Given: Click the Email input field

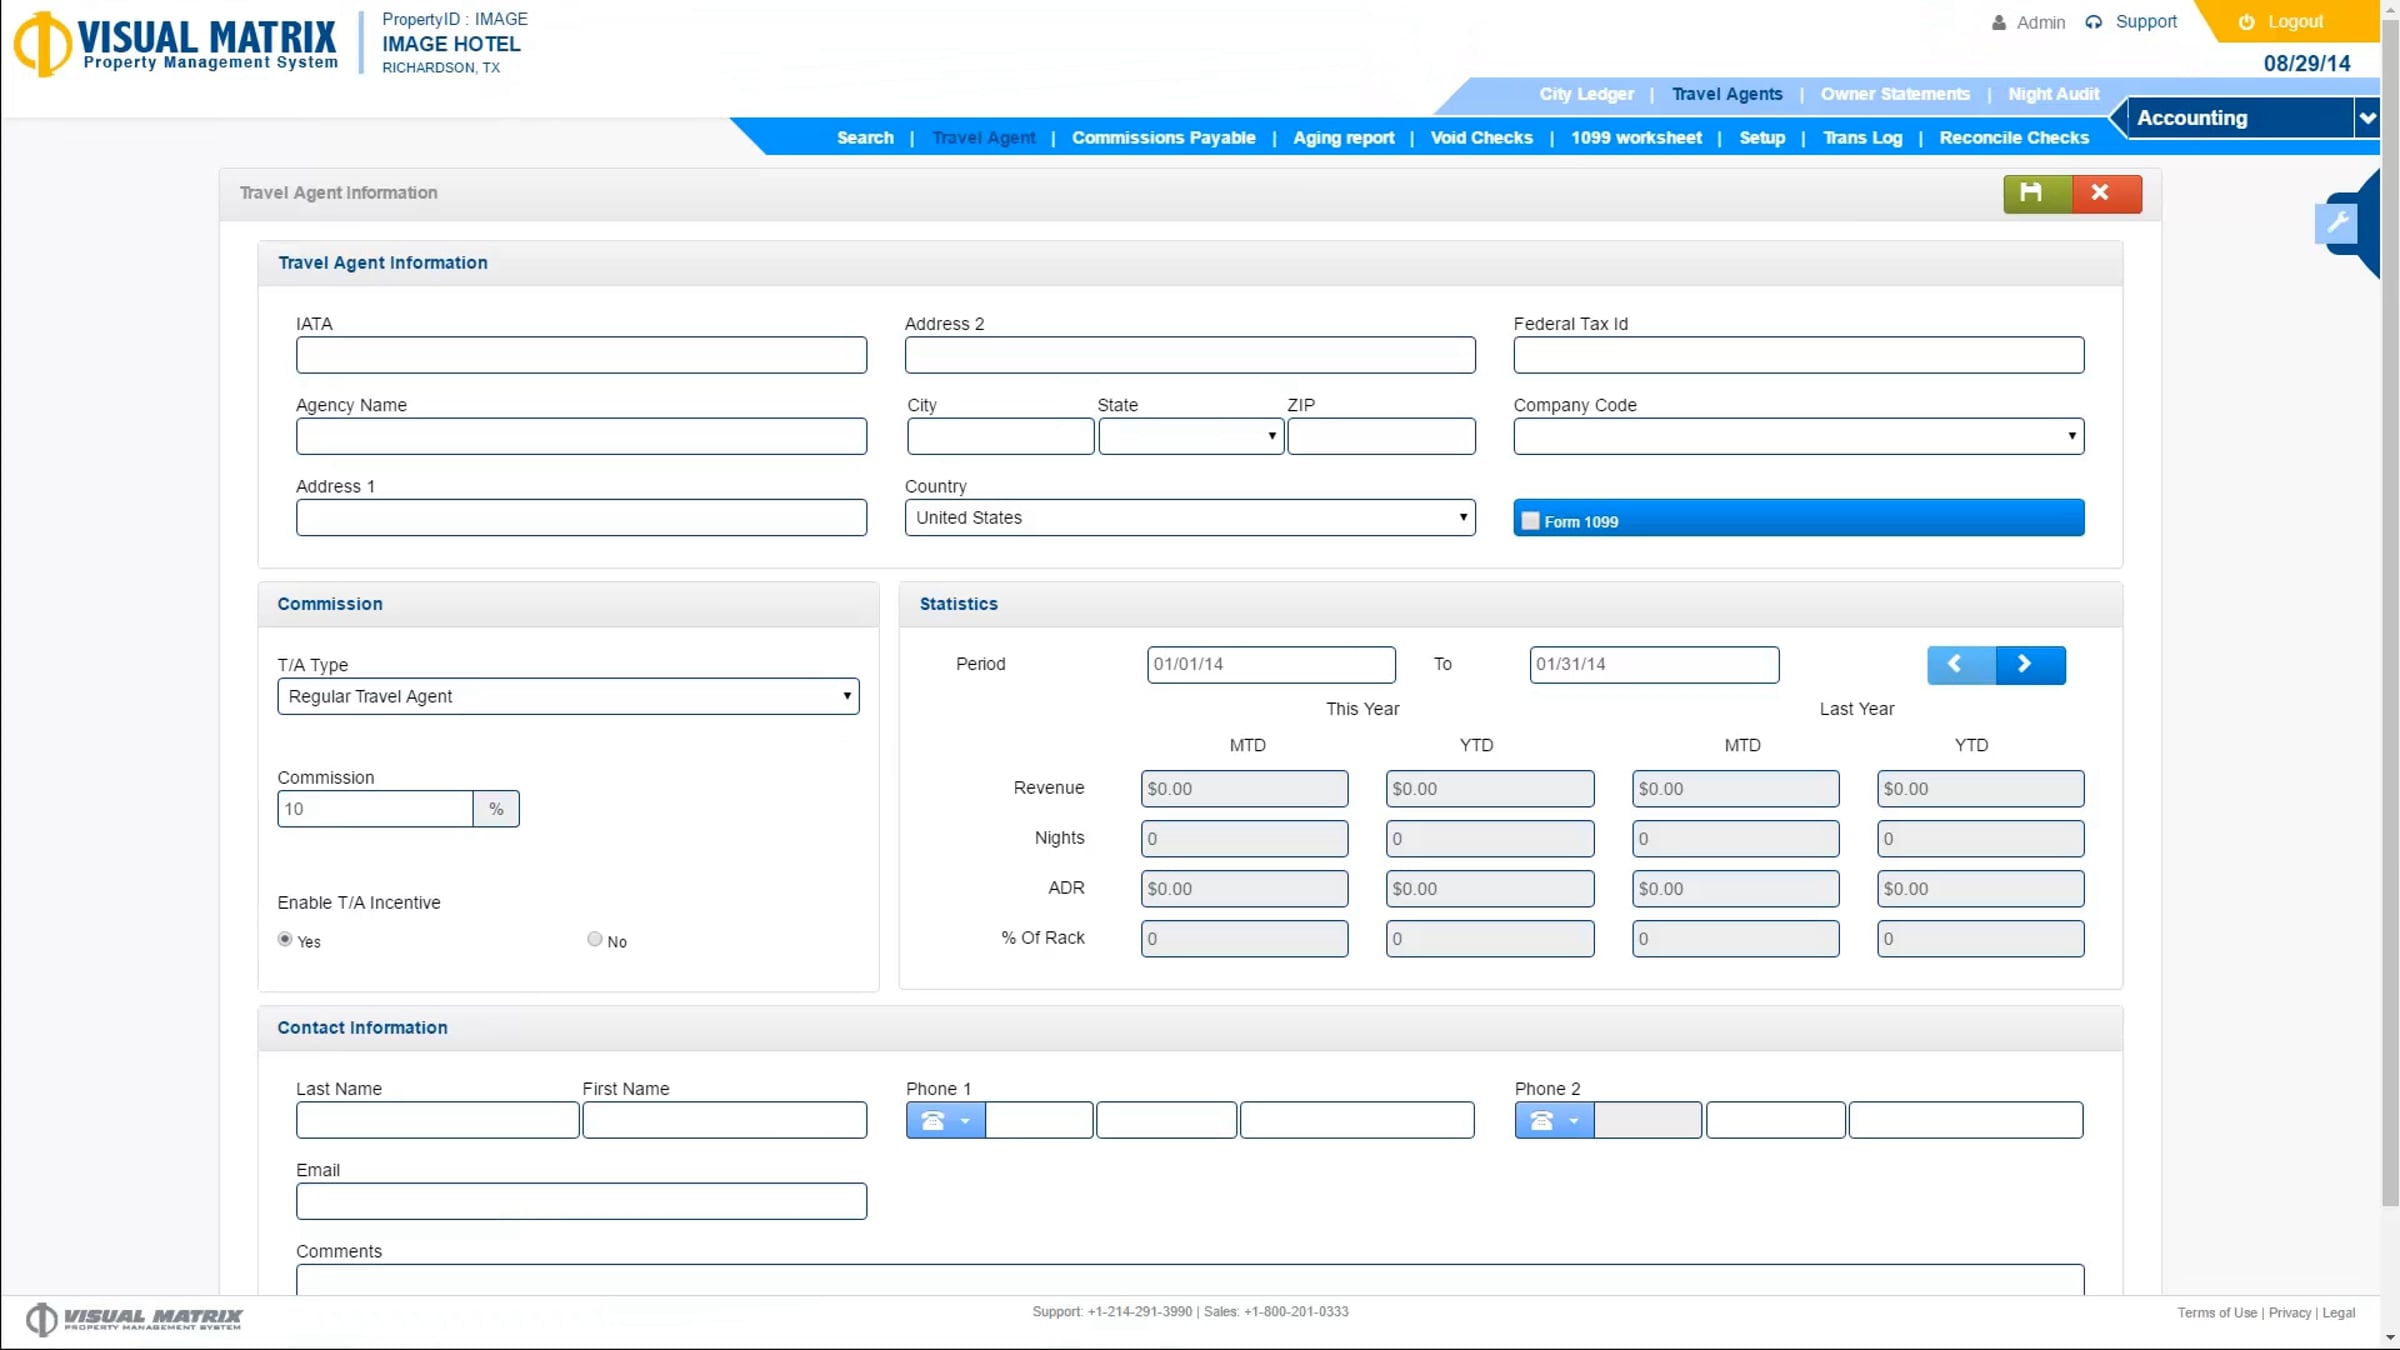Looking at the screenshot, I should tap(581, 1201).
